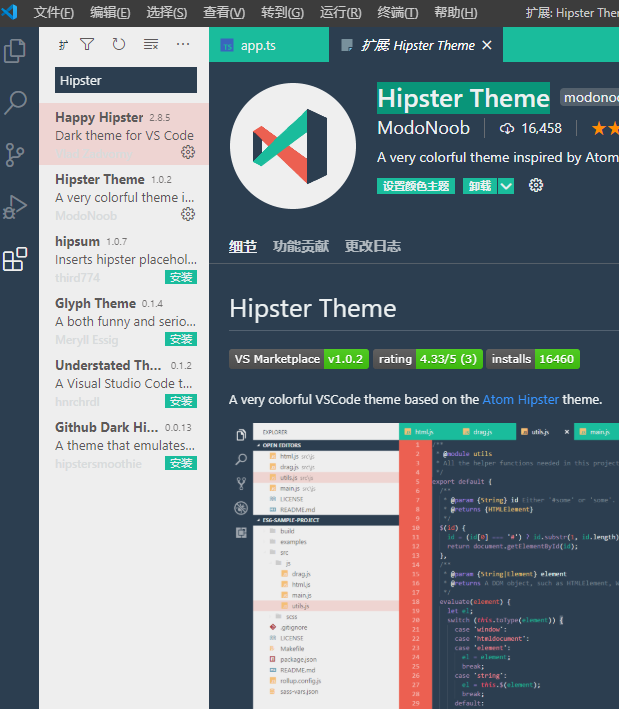Open the 编辑(E) menu
619x709 pixels.
pos(110,12)
